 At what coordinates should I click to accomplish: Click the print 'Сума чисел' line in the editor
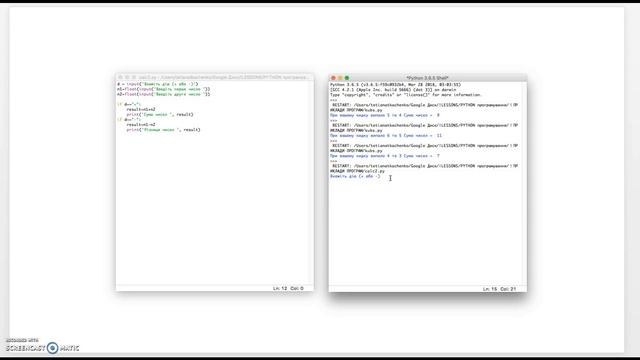[x=160, y=114]
